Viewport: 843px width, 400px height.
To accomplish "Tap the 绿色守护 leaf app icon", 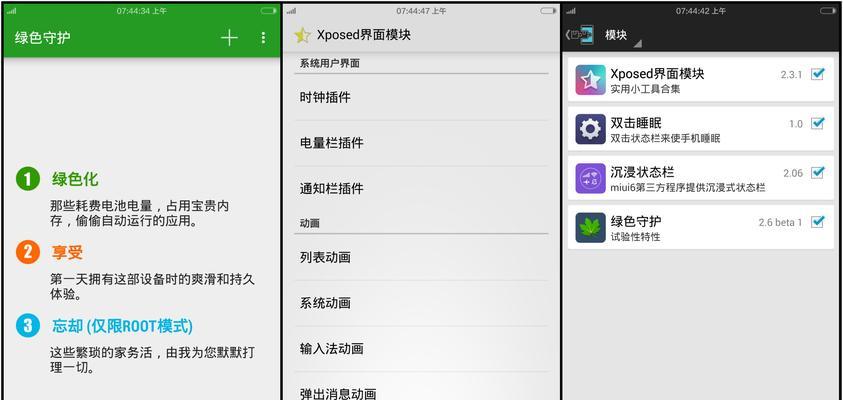I will pyautogui.click(x=590, y=227).
